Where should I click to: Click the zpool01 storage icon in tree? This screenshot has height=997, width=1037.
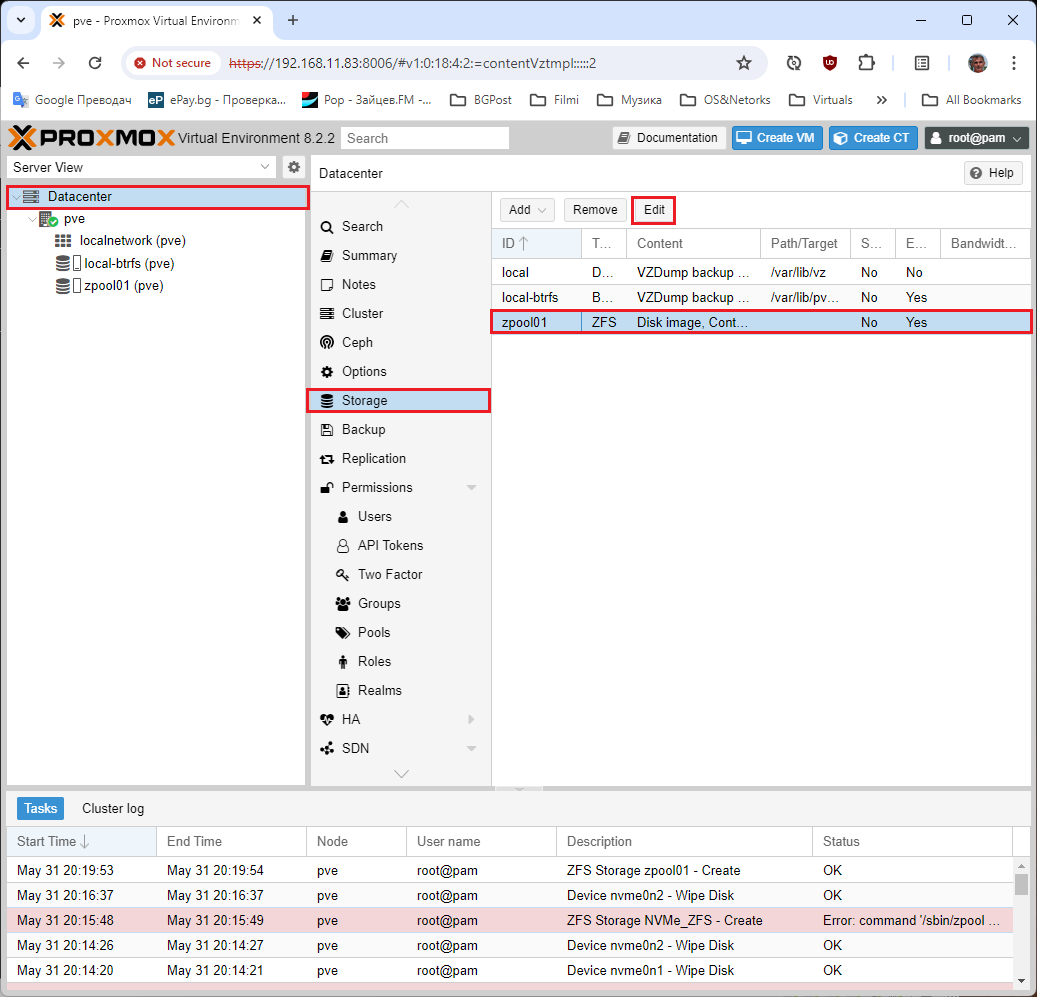63,286
